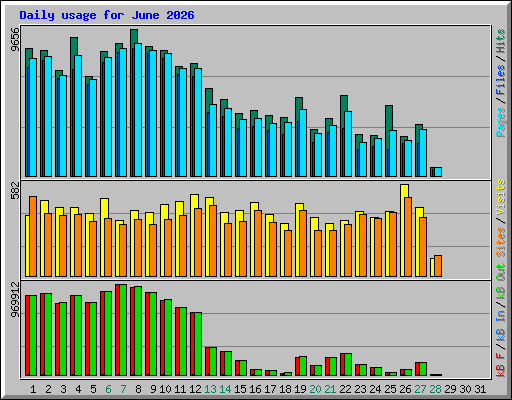Click day label 16 on x-axis
Viewport: 512px width, 400px height.
click(x=255, y=389)
